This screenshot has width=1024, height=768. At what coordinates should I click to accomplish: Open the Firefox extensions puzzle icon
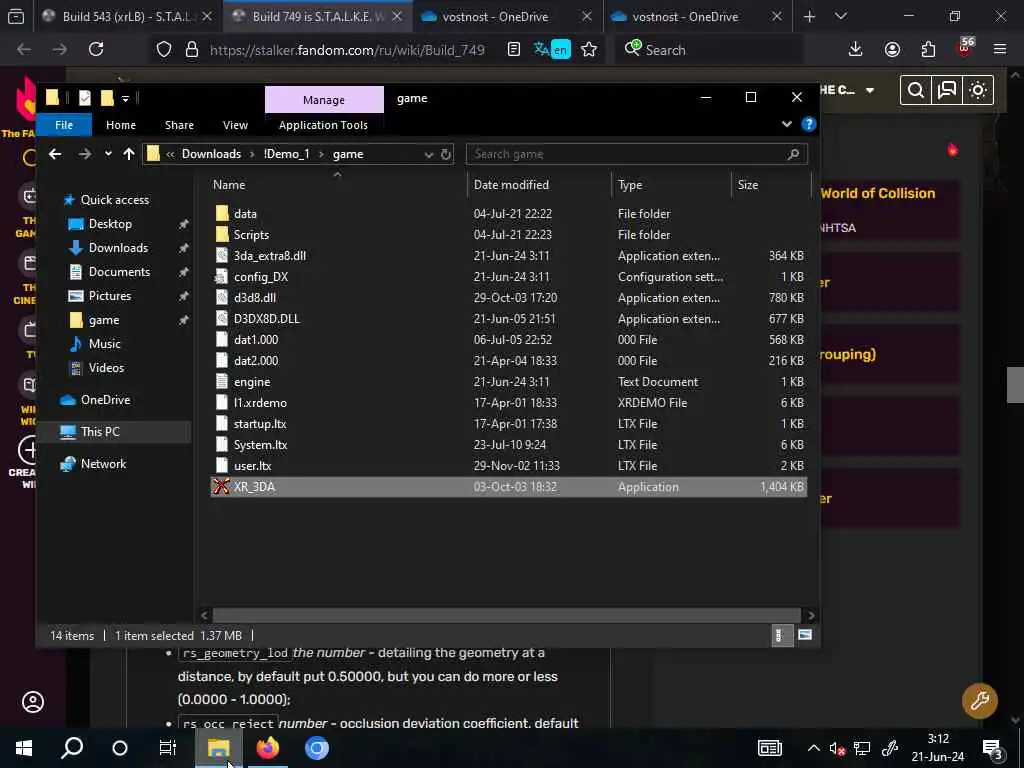point(928,49)
